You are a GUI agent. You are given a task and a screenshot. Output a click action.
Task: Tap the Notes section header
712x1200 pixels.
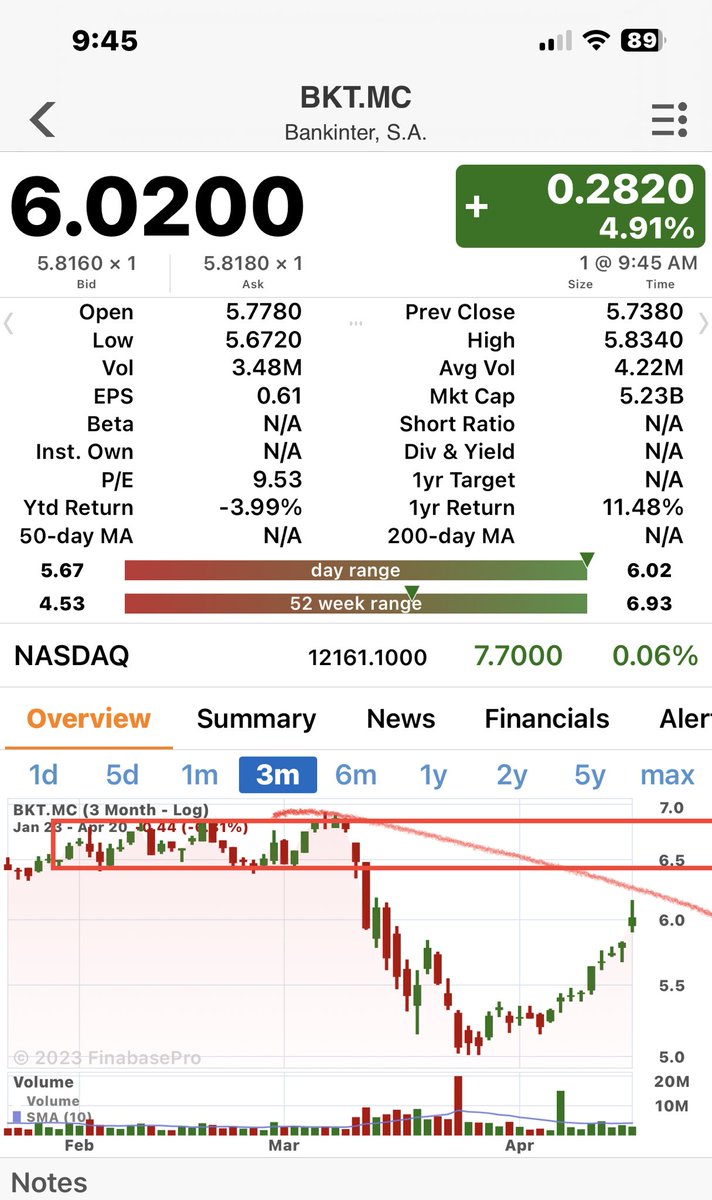[49, 1182]
